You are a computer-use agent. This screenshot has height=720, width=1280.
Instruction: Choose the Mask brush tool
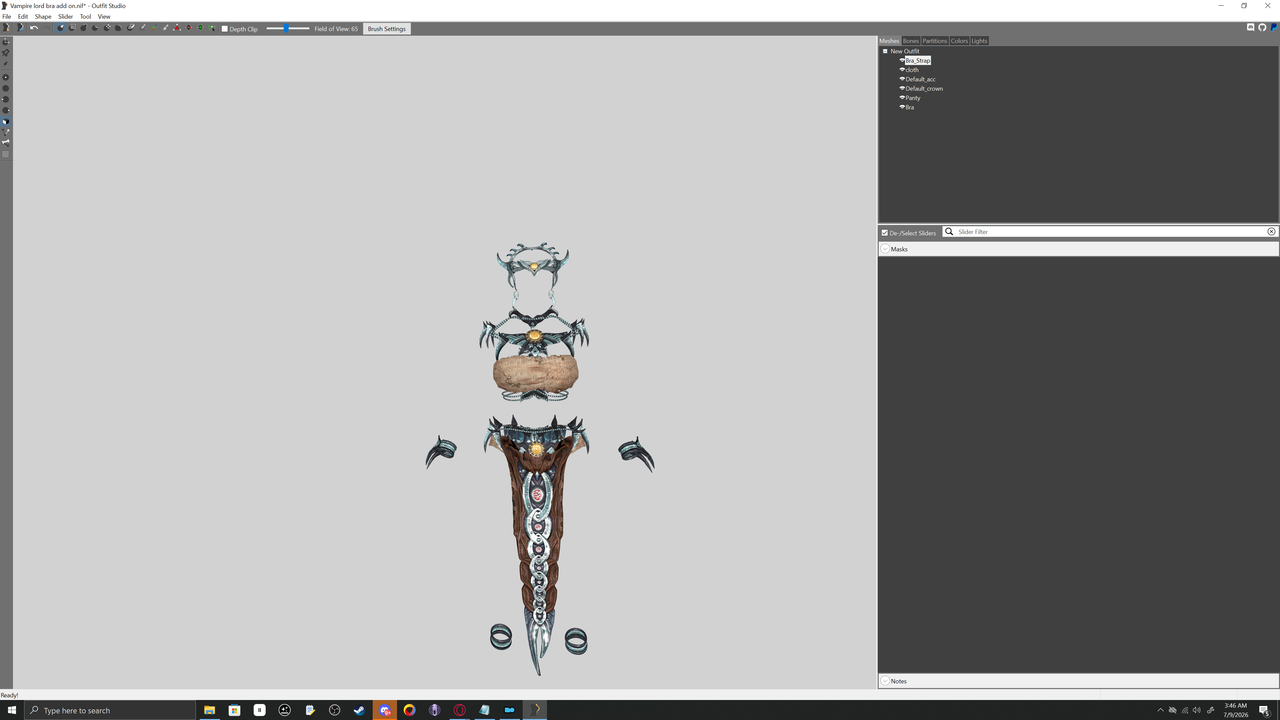(72, 28)
